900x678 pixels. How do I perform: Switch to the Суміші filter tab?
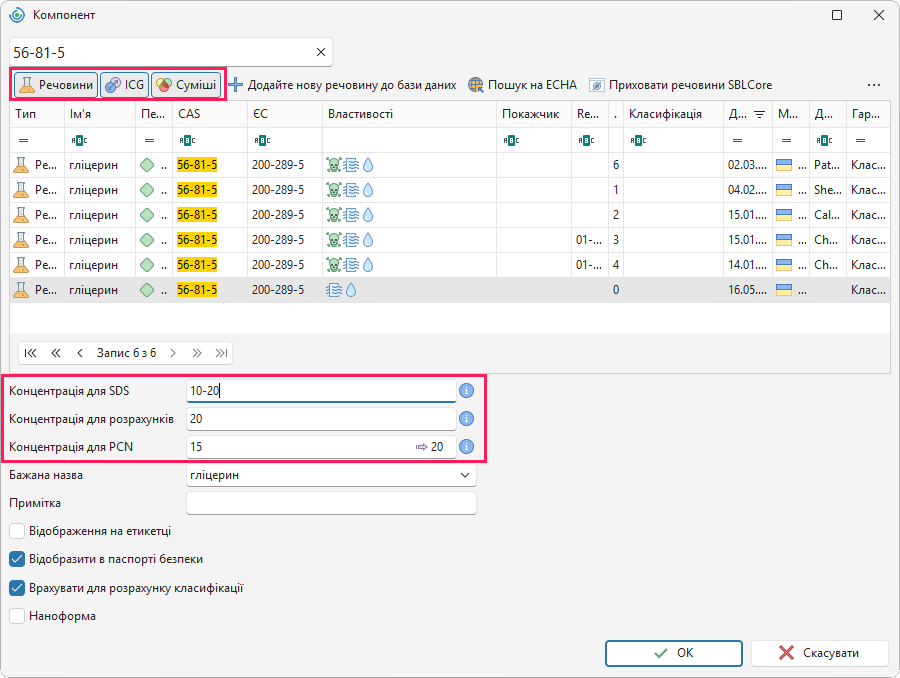click(186, 85)
